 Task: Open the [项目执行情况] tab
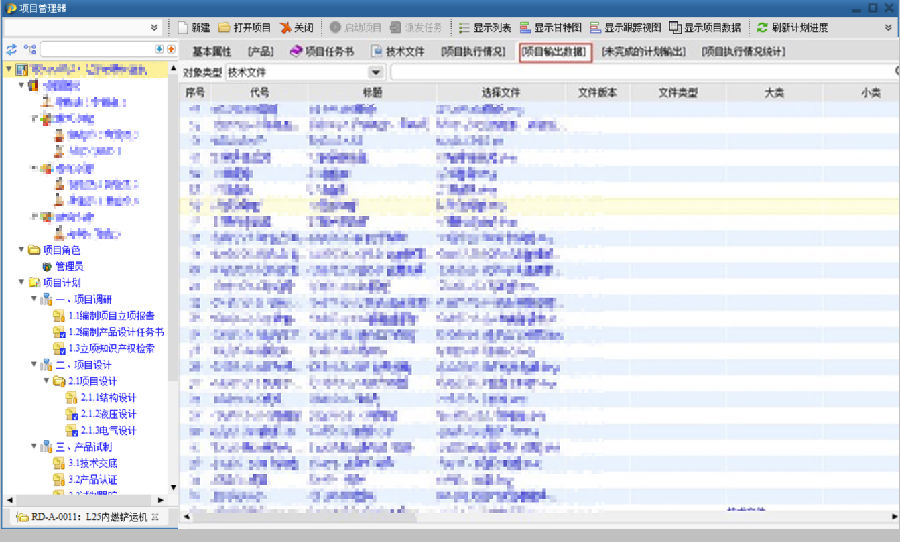point(474,52)
